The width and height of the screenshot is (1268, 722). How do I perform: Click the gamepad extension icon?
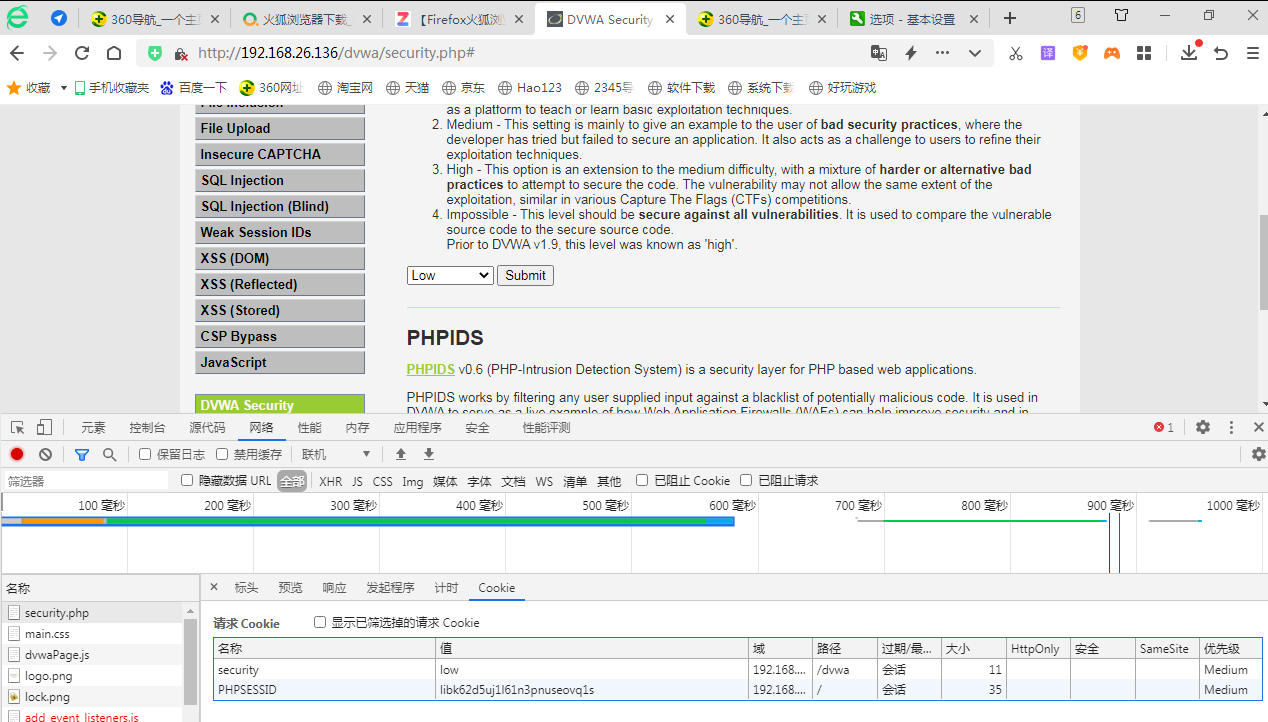click(1112, 53)
